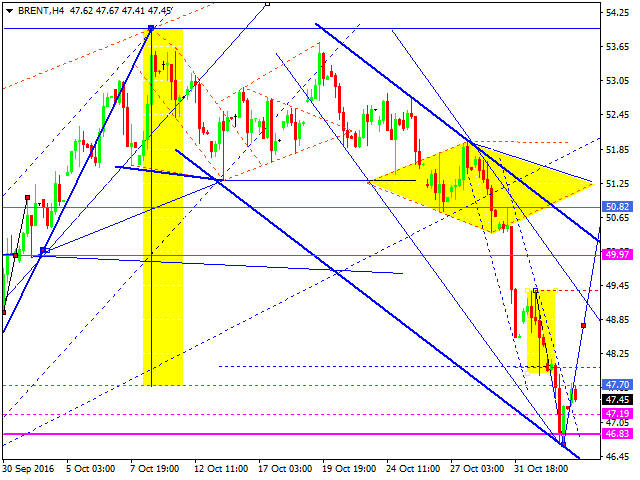Click the 50.65 price scale value
Screen dimensions: 640x480
click(x=618, y=218)
